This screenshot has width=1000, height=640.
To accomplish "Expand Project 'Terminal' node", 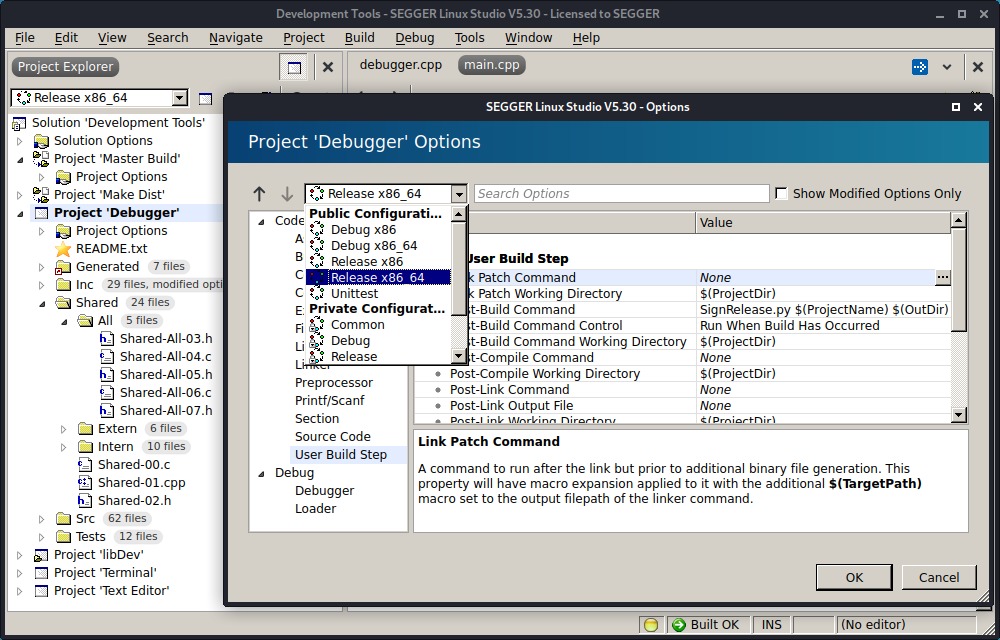I will tap(20, 573).
